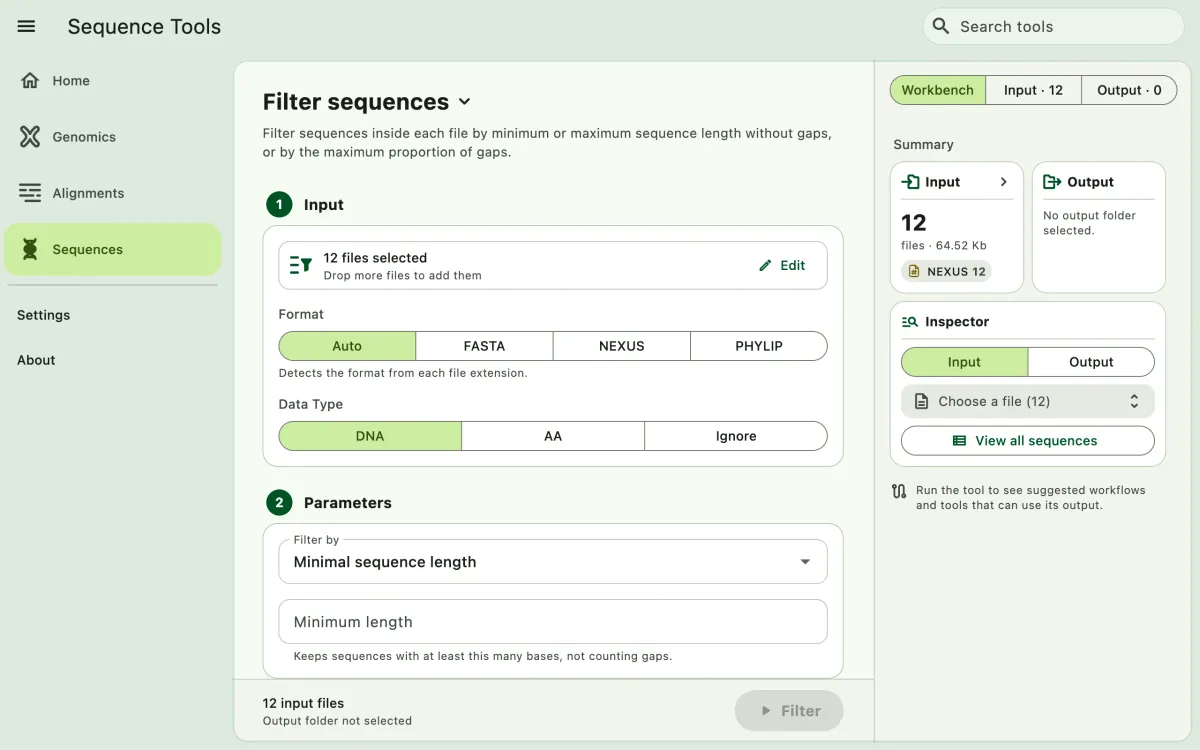Click the table icon in View all sequences
This screenshot has height=750, width=1200.
pos(959,440)
